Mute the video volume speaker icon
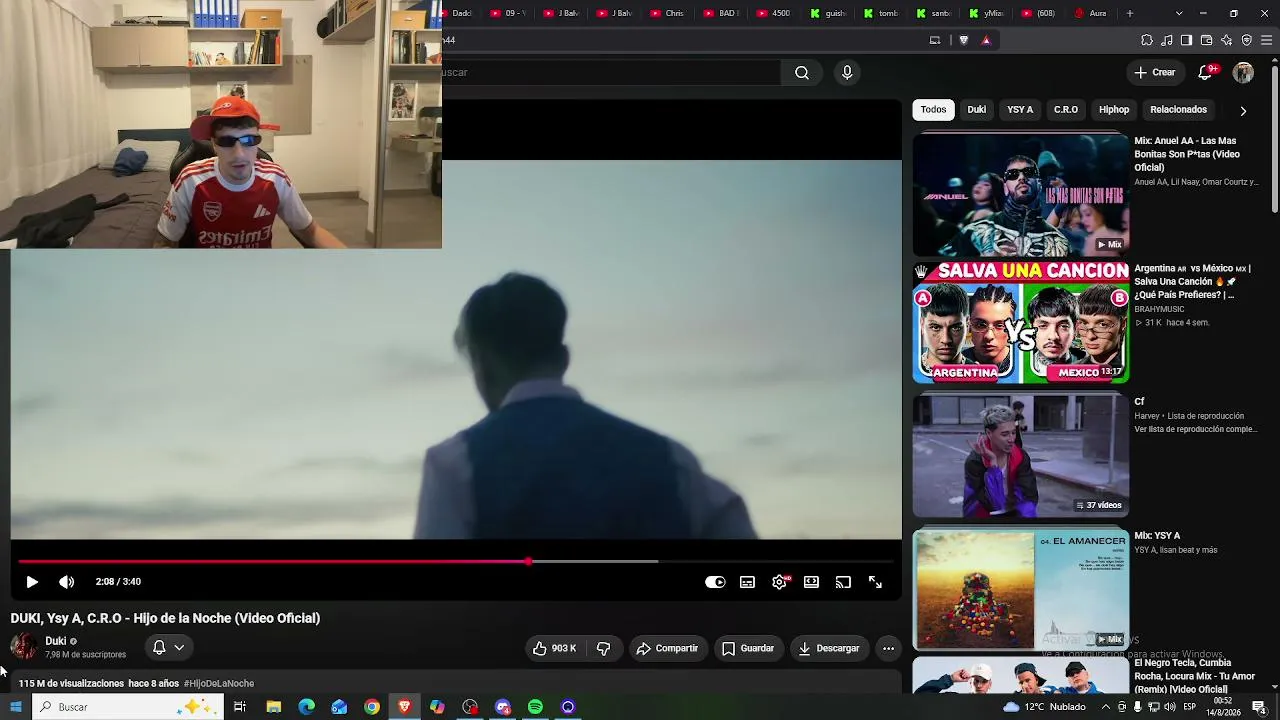 point(66,582)
